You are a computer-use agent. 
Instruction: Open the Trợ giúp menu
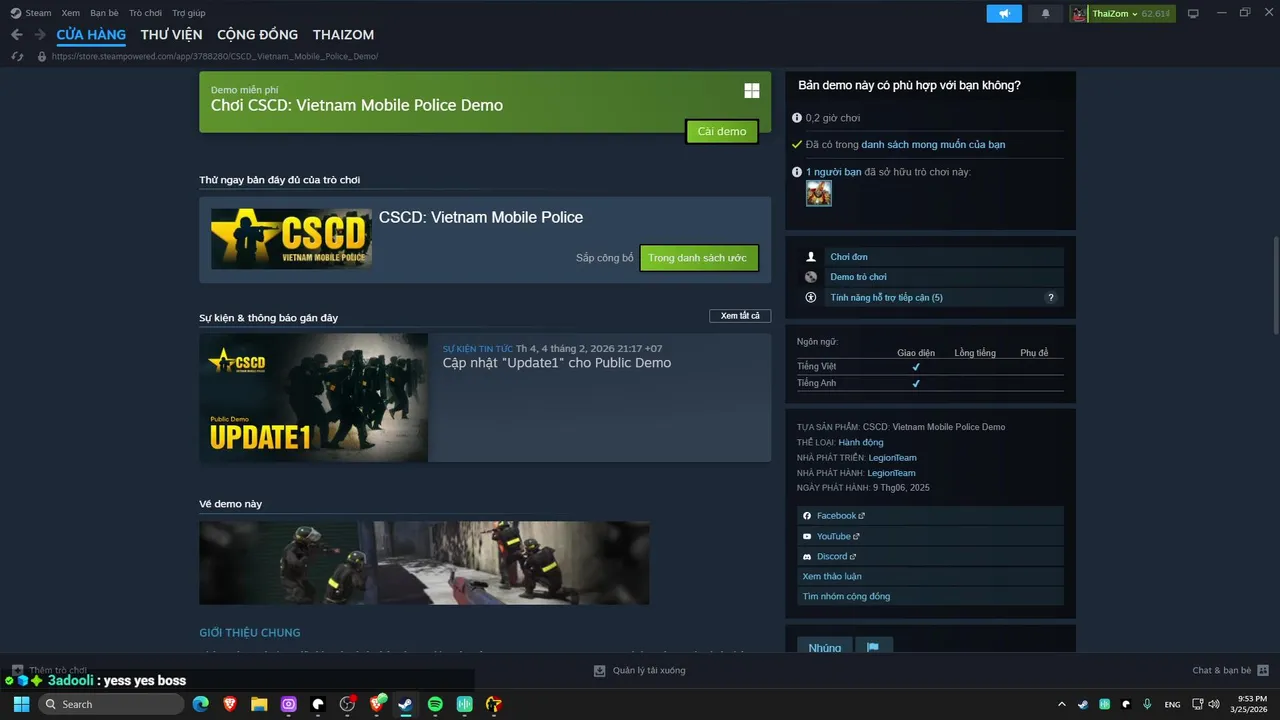pos(188,13)
